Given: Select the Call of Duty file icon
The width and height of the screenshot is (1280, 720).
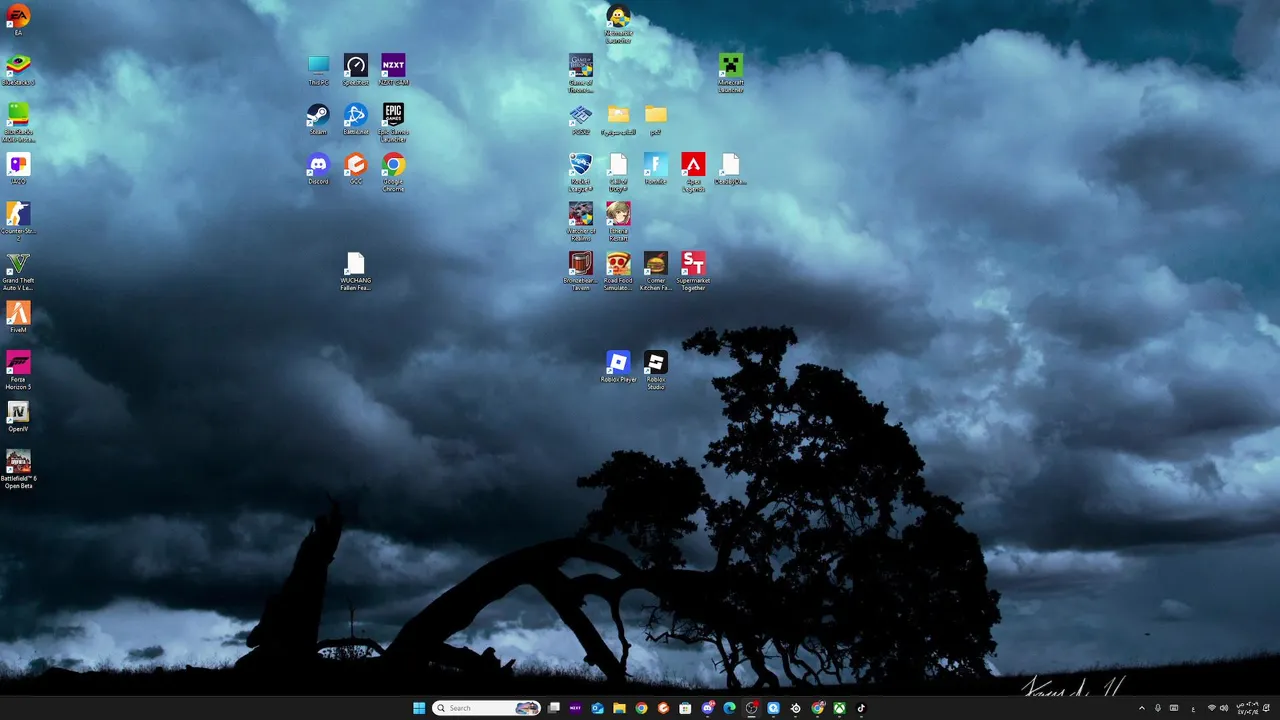Looking at the screenshot, I should (618, 172).
